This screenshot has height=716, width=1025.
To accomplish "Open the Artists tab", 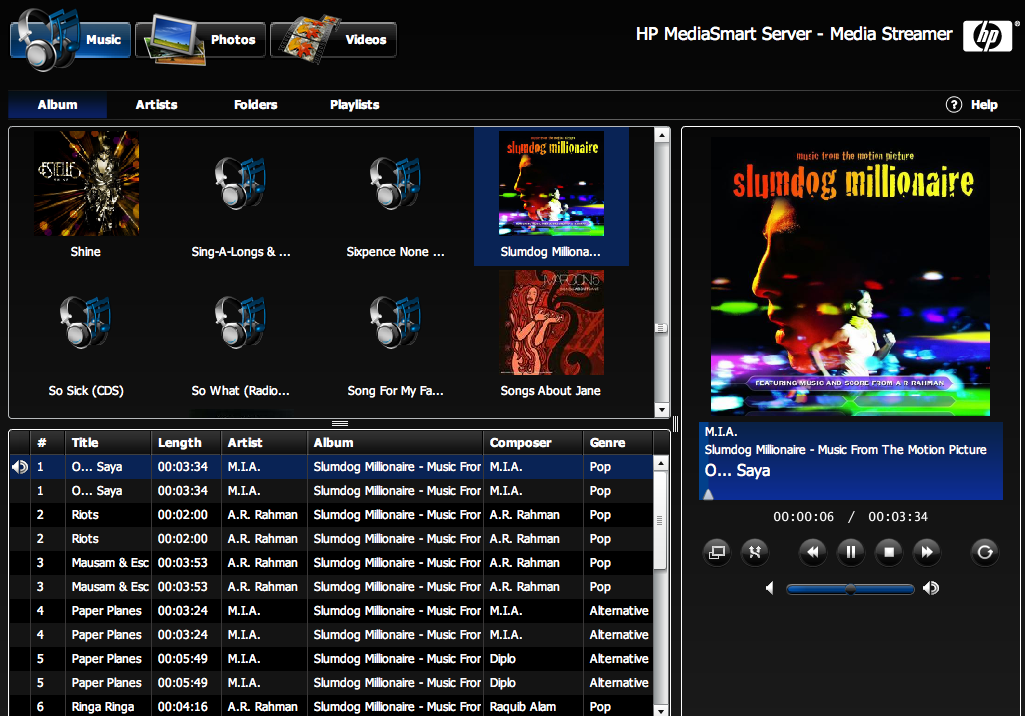I will pyautogui.click(x=156, y=105).
